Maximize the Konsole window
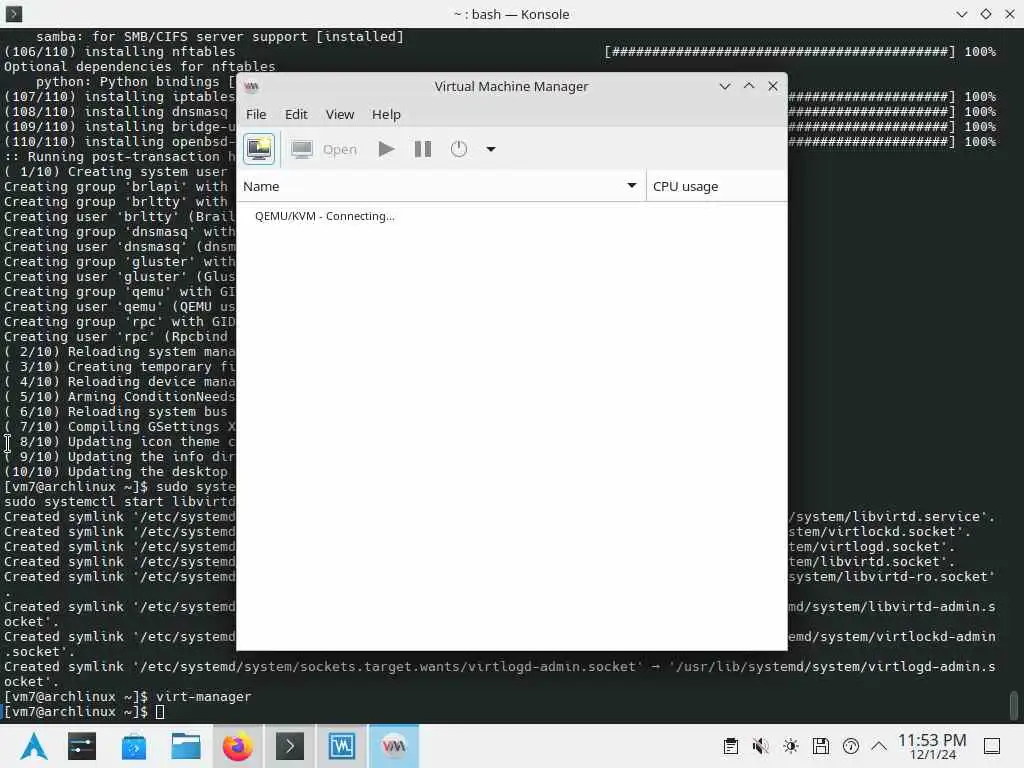The width and height of the screenshot is (1024, 768). coord(986,14)
